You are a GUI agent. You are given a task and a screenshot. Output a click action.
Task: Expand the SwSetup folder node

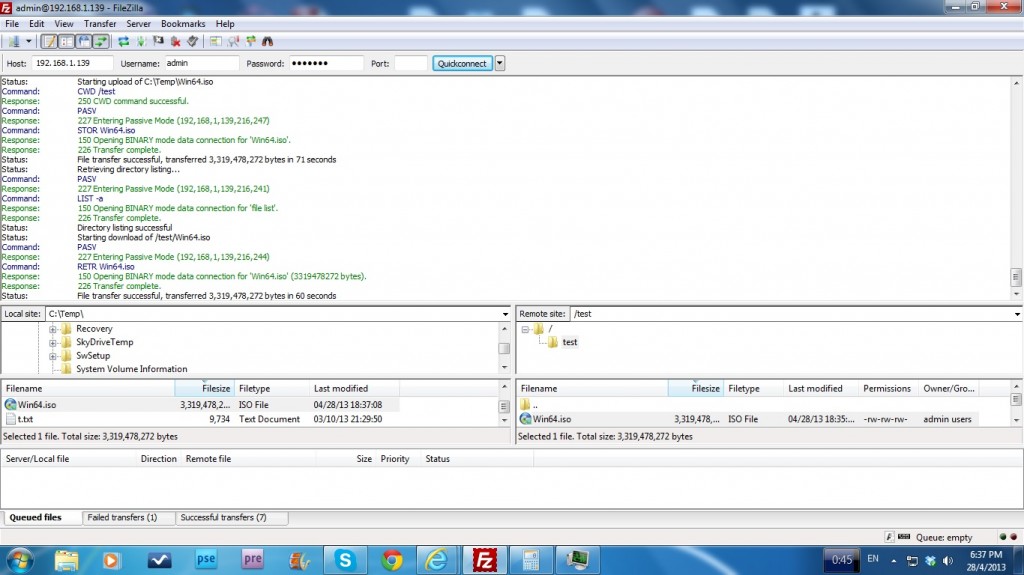click(53, 356)
